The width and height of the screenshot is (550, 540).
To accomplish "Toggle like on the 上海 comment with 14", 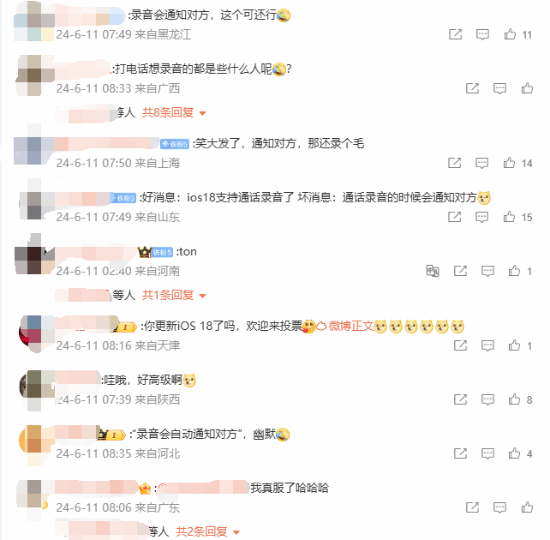I will point(509,163).
